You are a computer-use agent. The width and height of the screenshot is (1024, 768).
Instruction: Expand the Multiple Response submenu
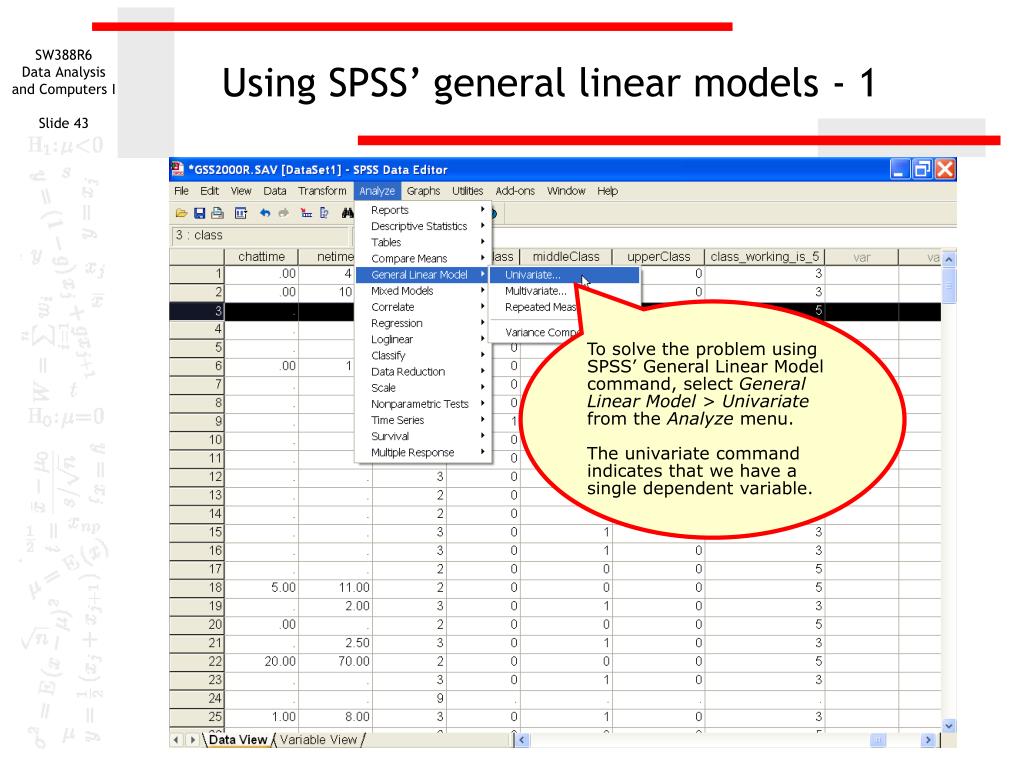[x=423, y=453]
